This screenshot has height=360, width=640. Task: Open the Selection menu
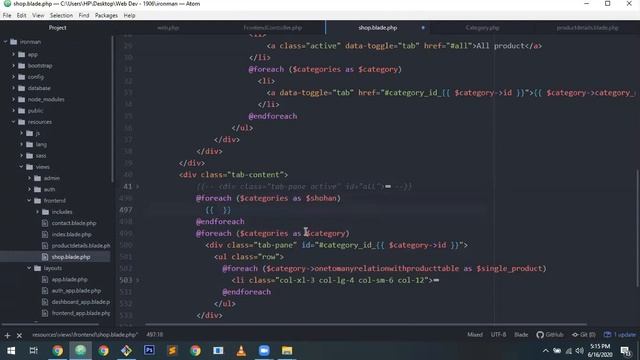point(61,16)
